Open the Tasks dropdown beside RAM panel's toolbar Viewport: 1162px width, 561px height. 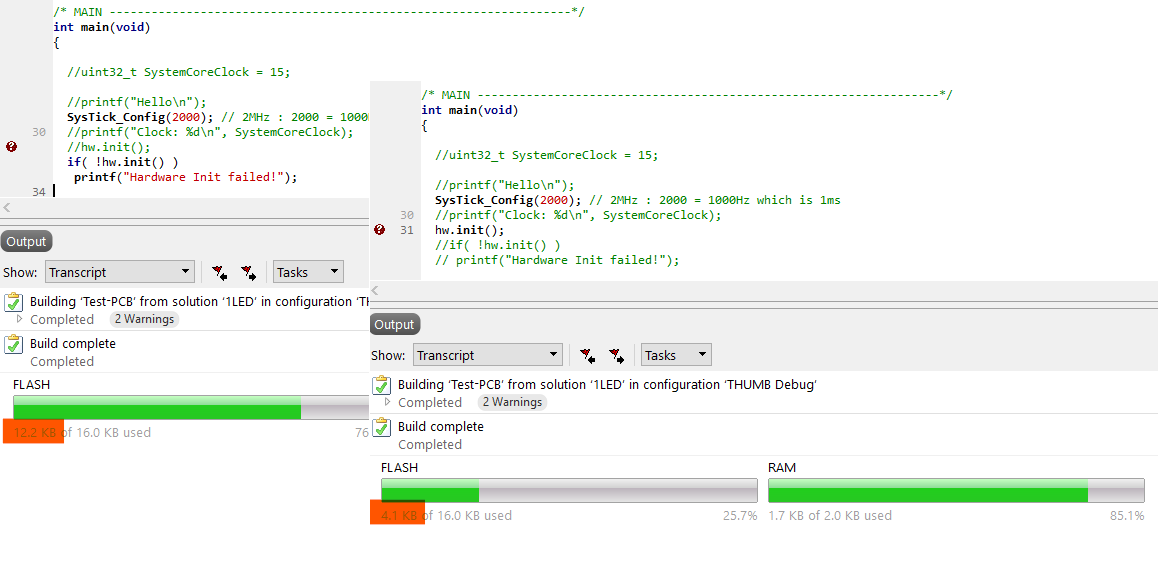[677, 355]
